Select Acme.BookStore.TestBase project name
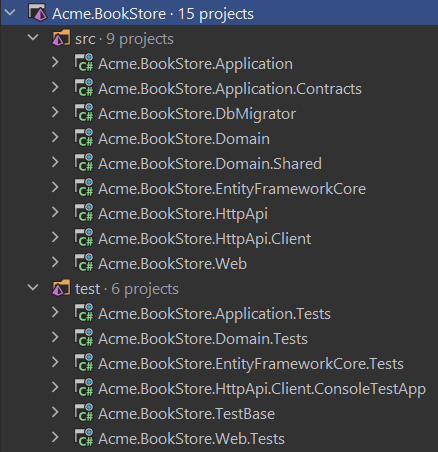The height and width of the screenshot is (452, 438). 186,414
